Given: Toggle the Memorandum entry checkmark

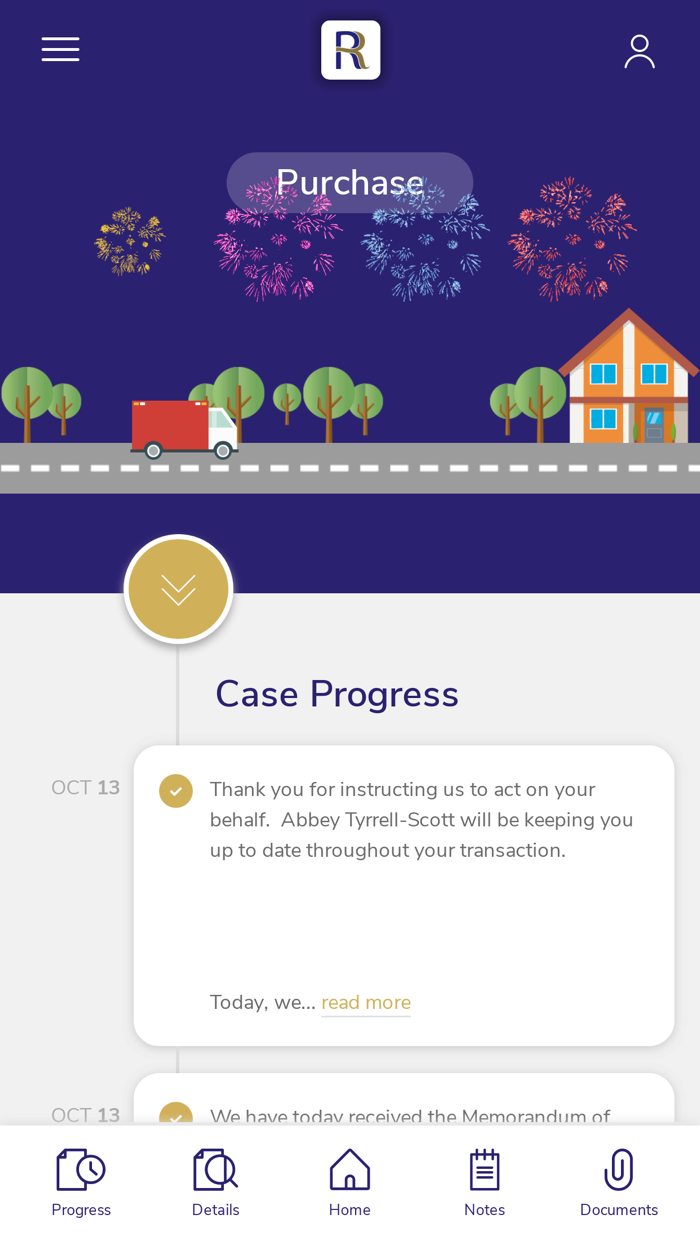Looking at the screenshot, I should pos(176,1115).
